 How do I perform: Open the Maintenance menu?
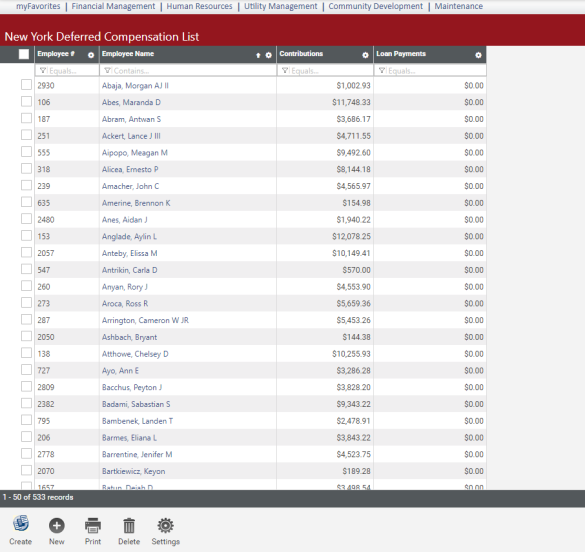coord(459,6)
